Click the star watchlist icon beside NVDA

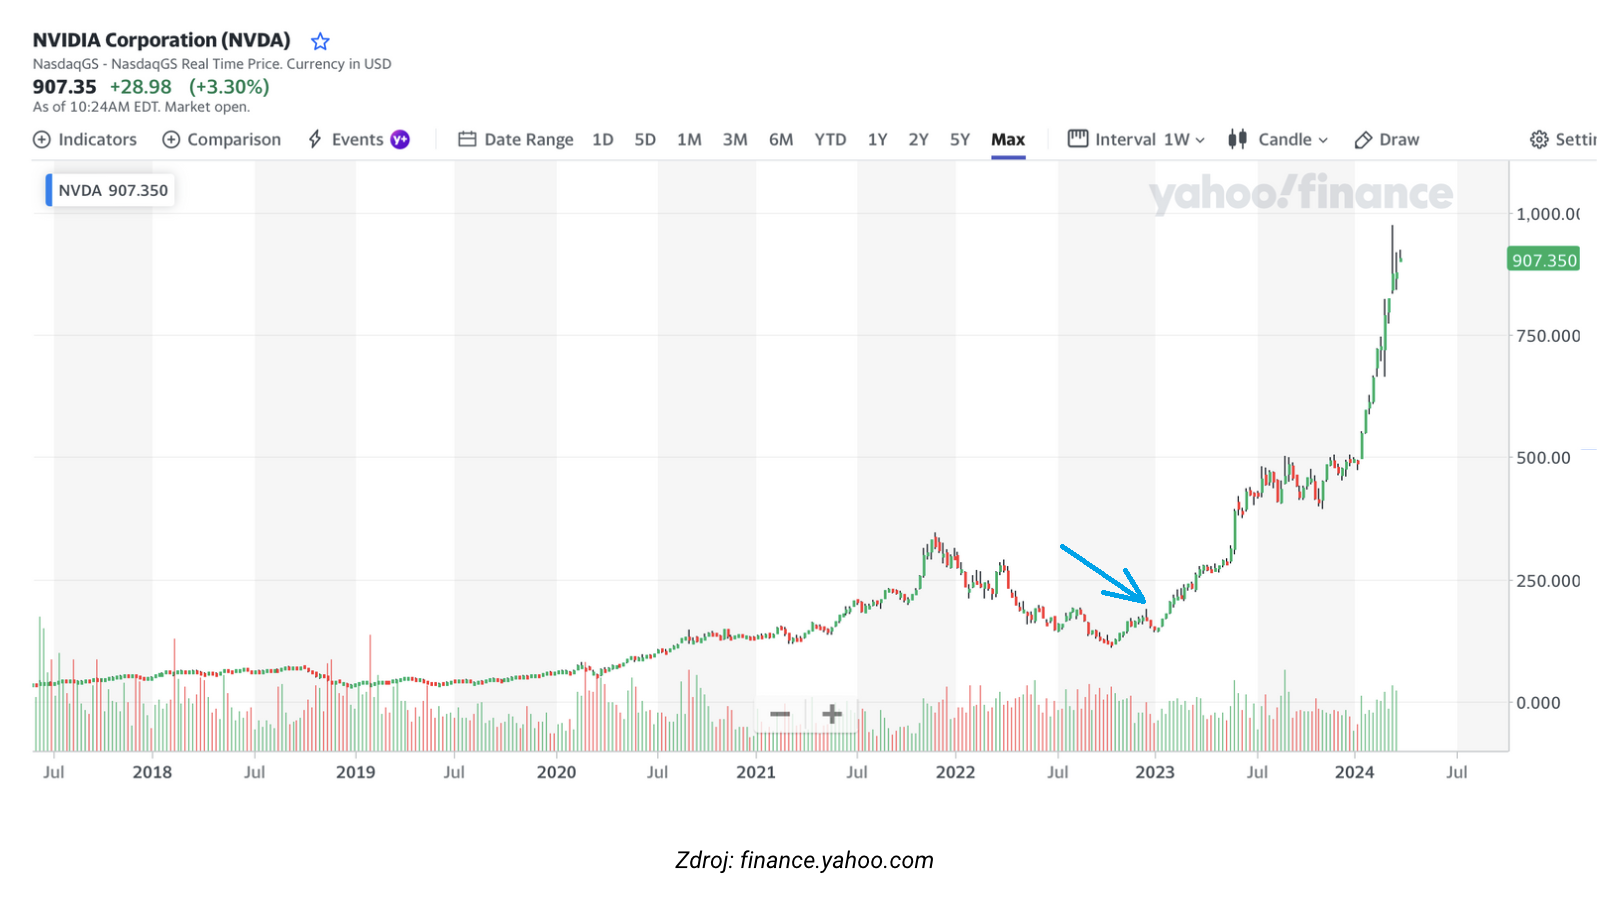(x=320, y=41)
